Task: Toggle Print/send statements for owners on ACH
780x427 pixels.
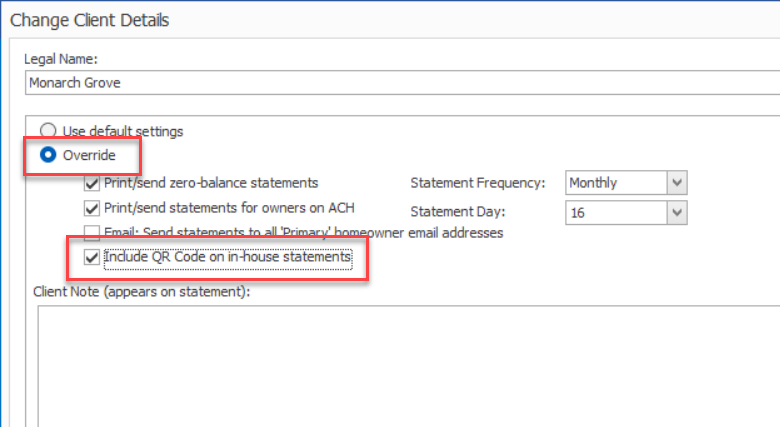Action: [x=92, y=208]
